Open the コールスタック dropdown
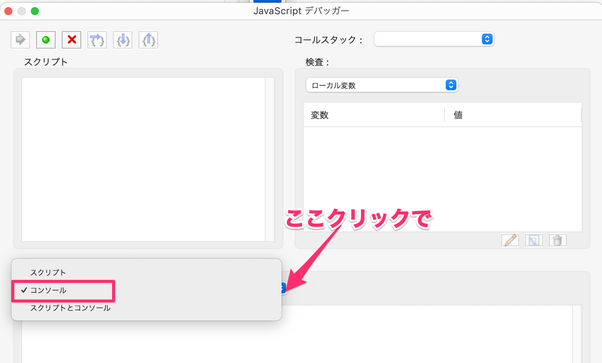 [x=434, y=39]
